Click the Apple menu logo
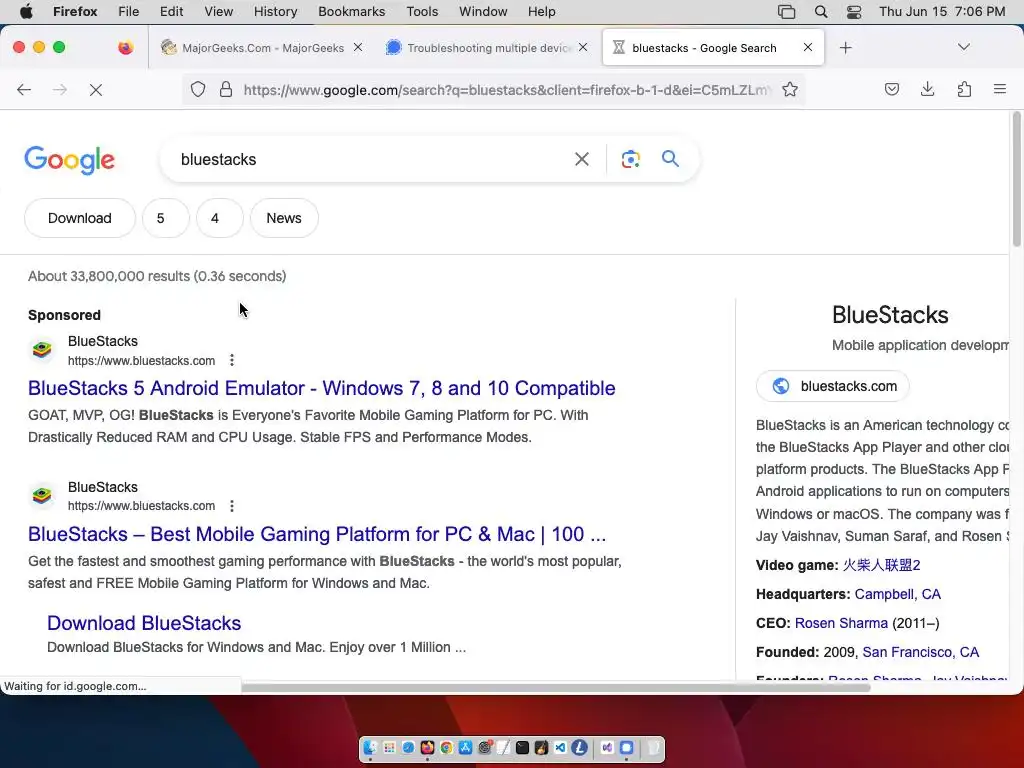Image resolution: width=1024 pixels, height=768 pixels. point(26,12)
